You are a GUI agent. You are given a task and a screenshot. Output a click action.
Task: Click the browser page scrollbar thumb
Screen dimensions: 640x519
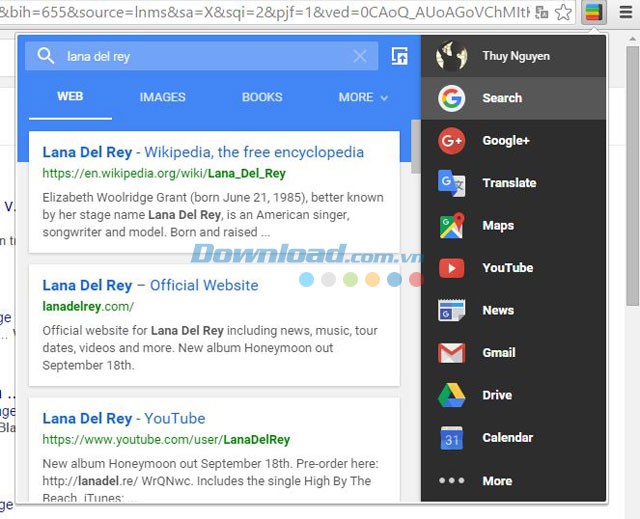(x=633, y=175)
